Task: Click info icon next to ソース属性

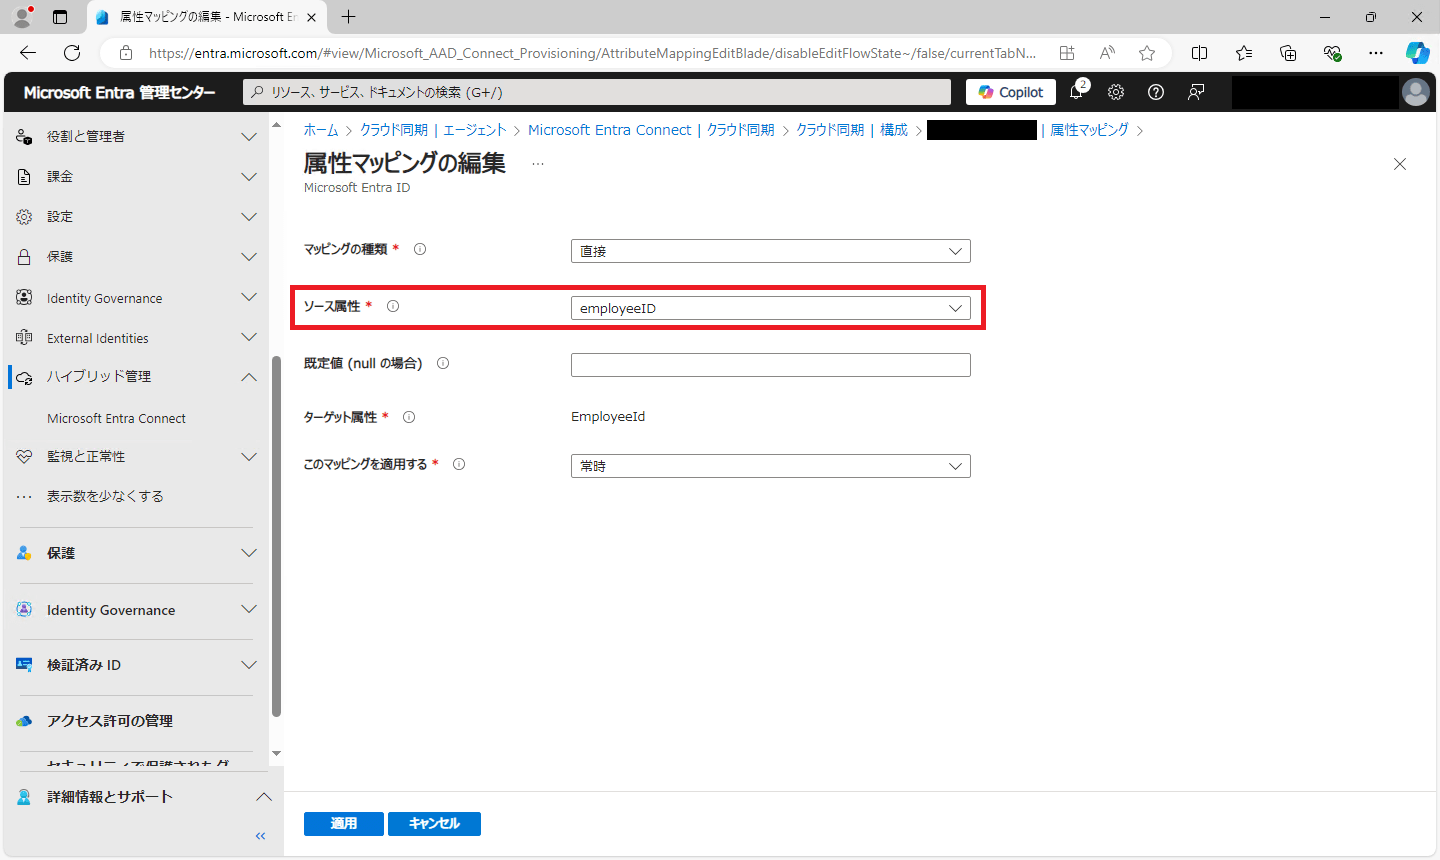Action: click(x=393, y=306)
